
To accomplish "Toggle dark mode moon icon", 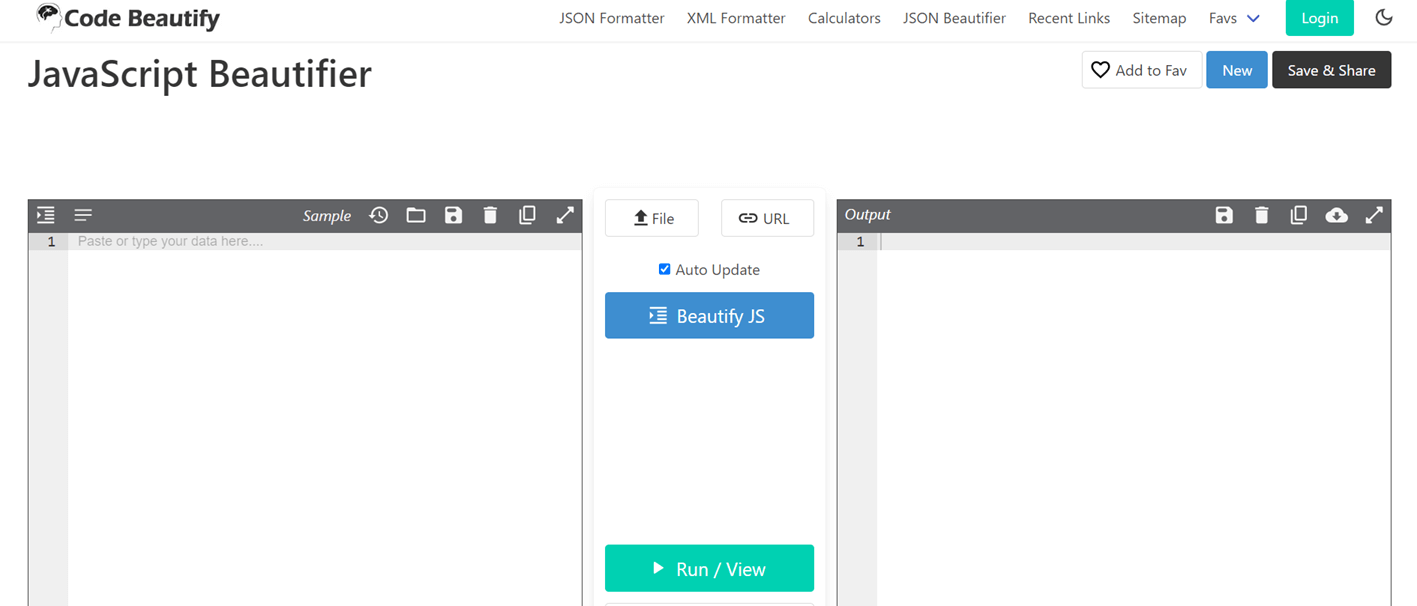I will (1384, 18).
